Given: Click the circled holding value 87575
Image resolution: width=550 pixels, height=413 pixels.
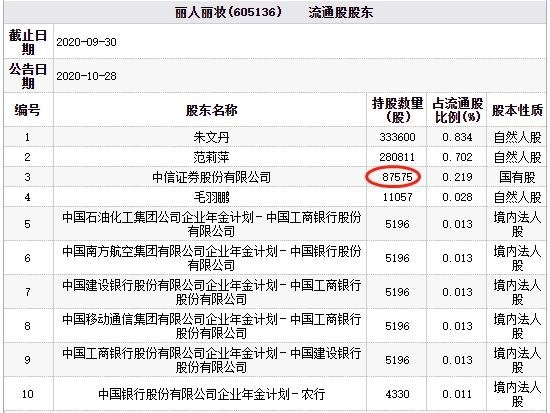Looking at the screenshot, I should tap(397, 177).
